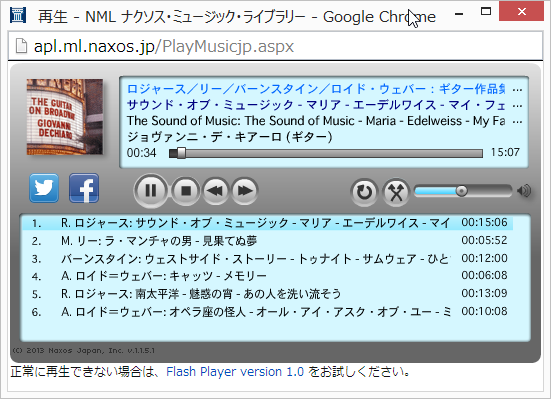Click the artist name ジョヴァンニ・デ・キアーロ (ギター)

tap(229, 137)
